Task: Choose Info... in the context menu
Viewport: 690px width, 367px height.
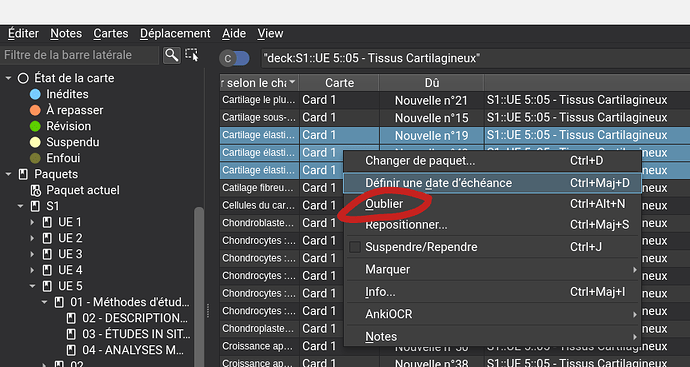Action: 492,292
